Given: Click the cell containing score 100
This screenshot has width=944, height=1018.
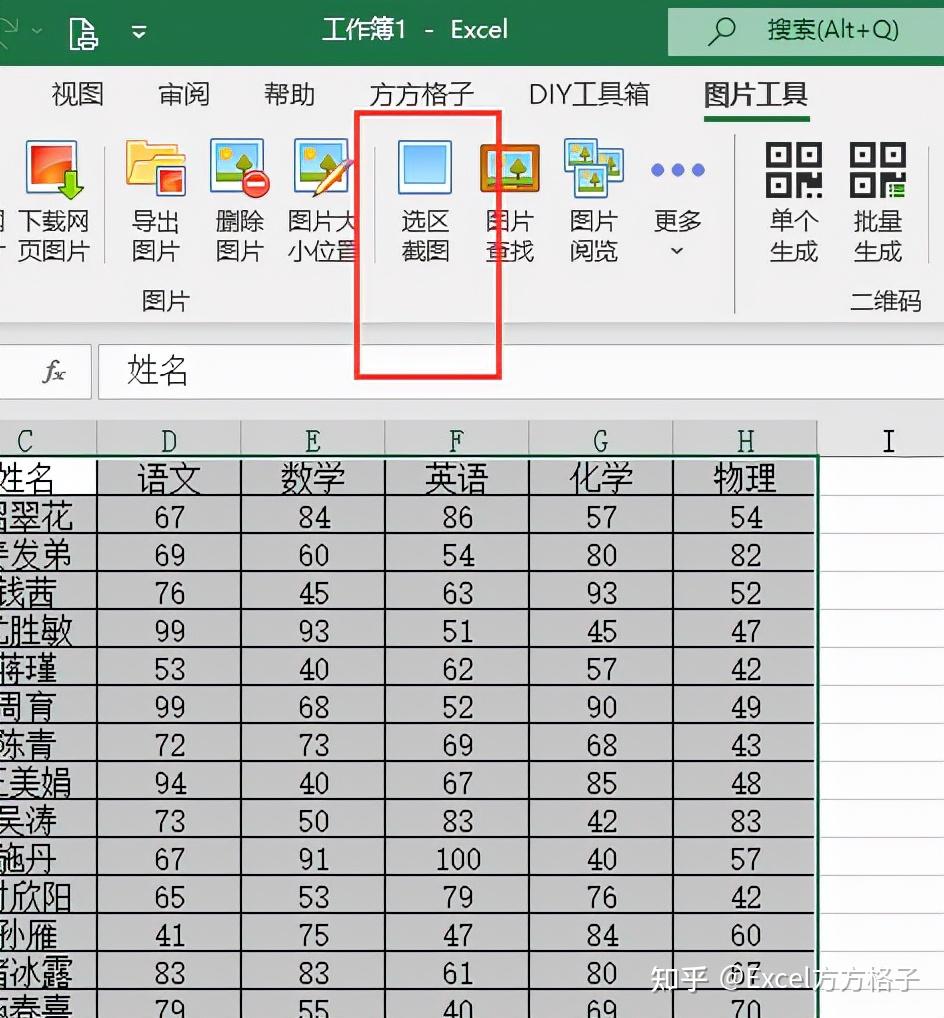Looking at the screenshot, I should point(455,858).
